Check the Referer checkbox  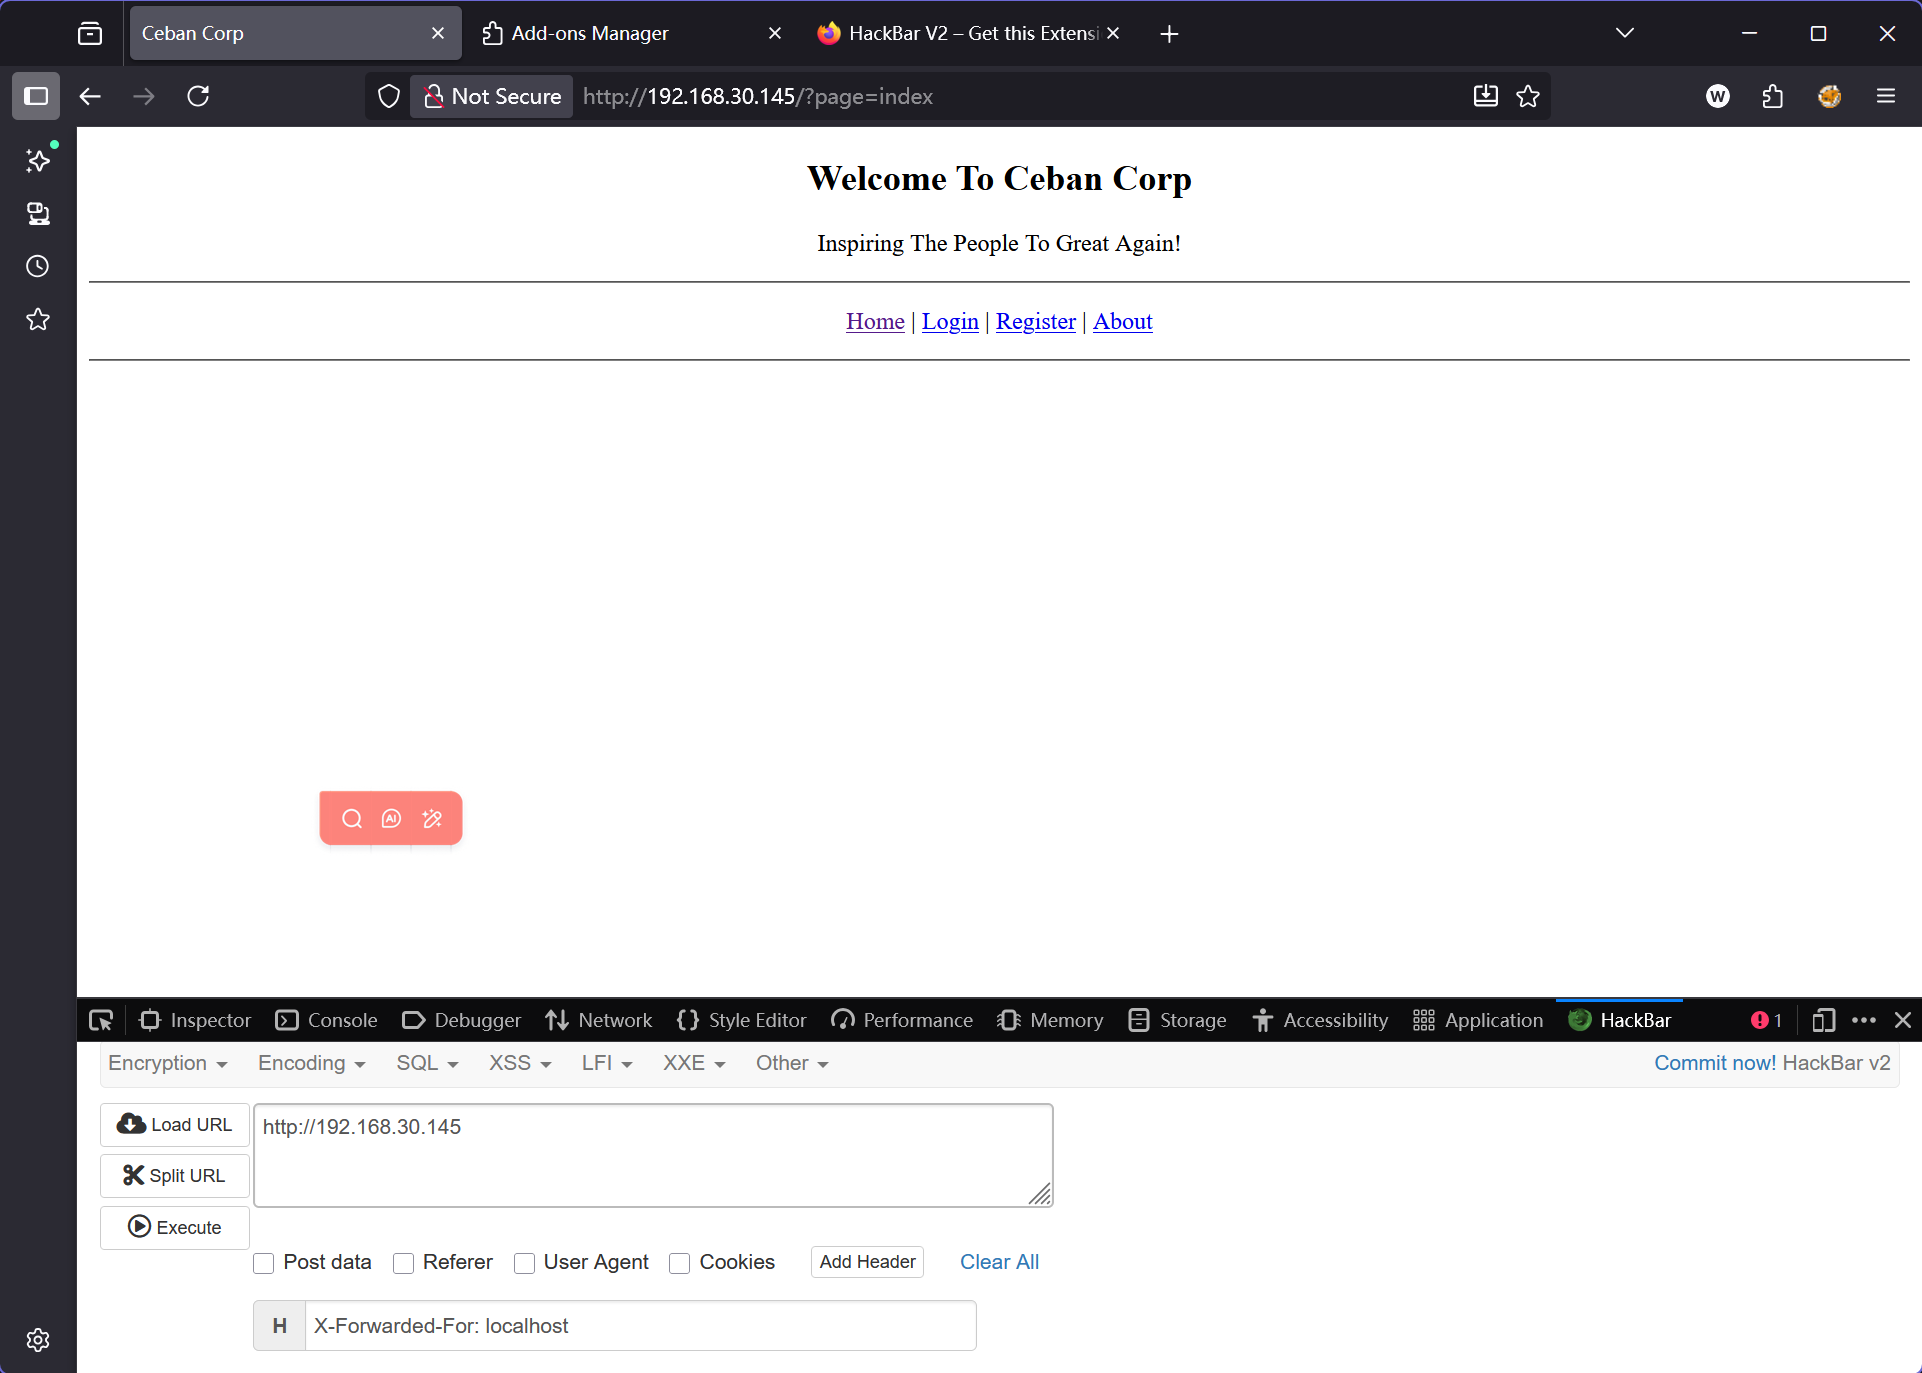pyautogui.click(x=404, y=1263)
